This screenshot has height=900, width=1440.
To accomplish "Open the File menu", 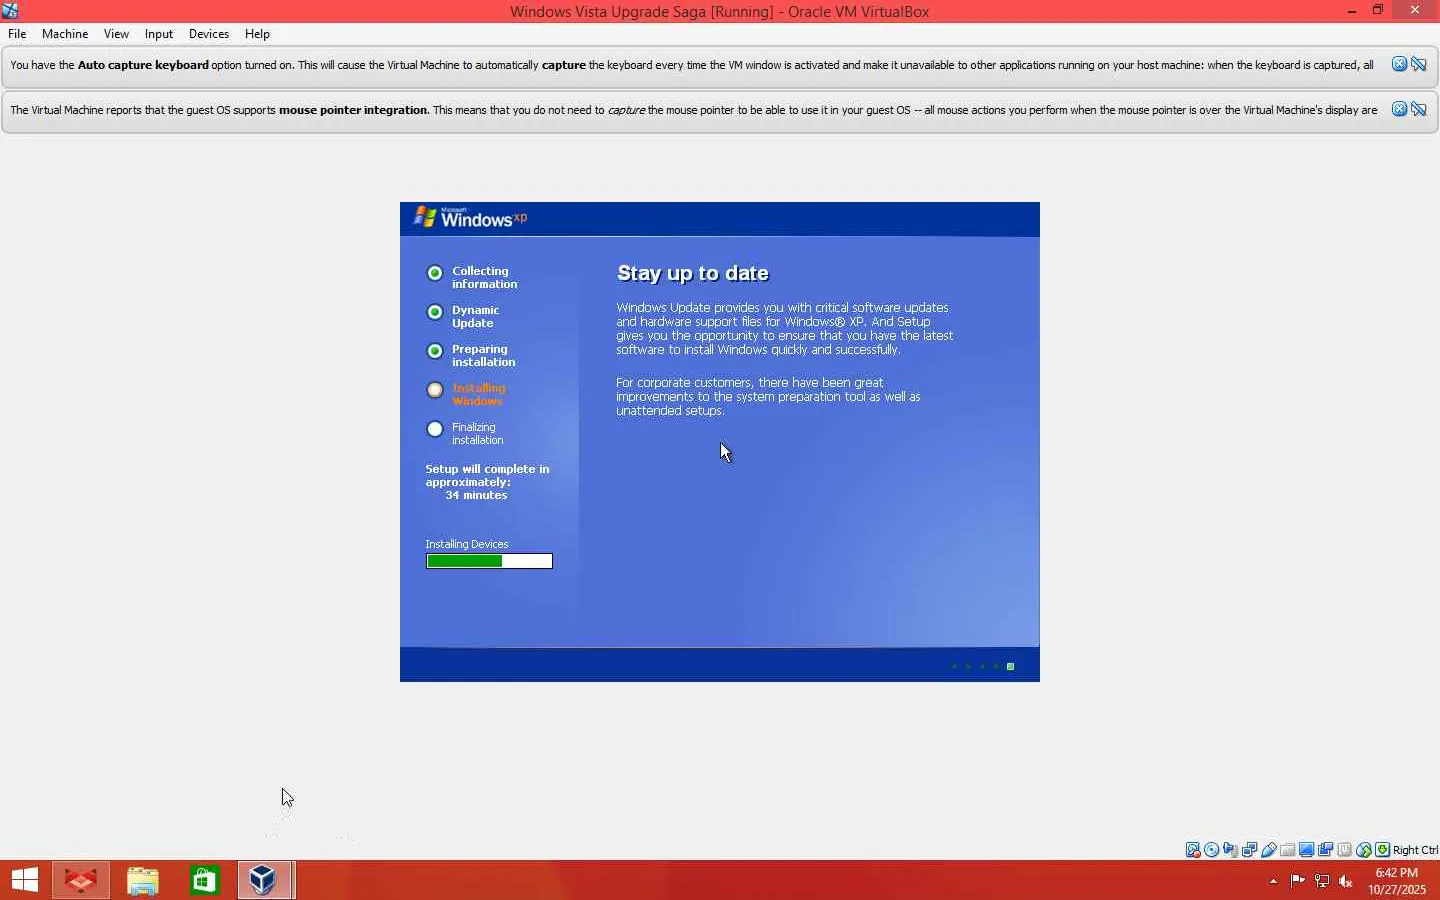I will point(17,34).
